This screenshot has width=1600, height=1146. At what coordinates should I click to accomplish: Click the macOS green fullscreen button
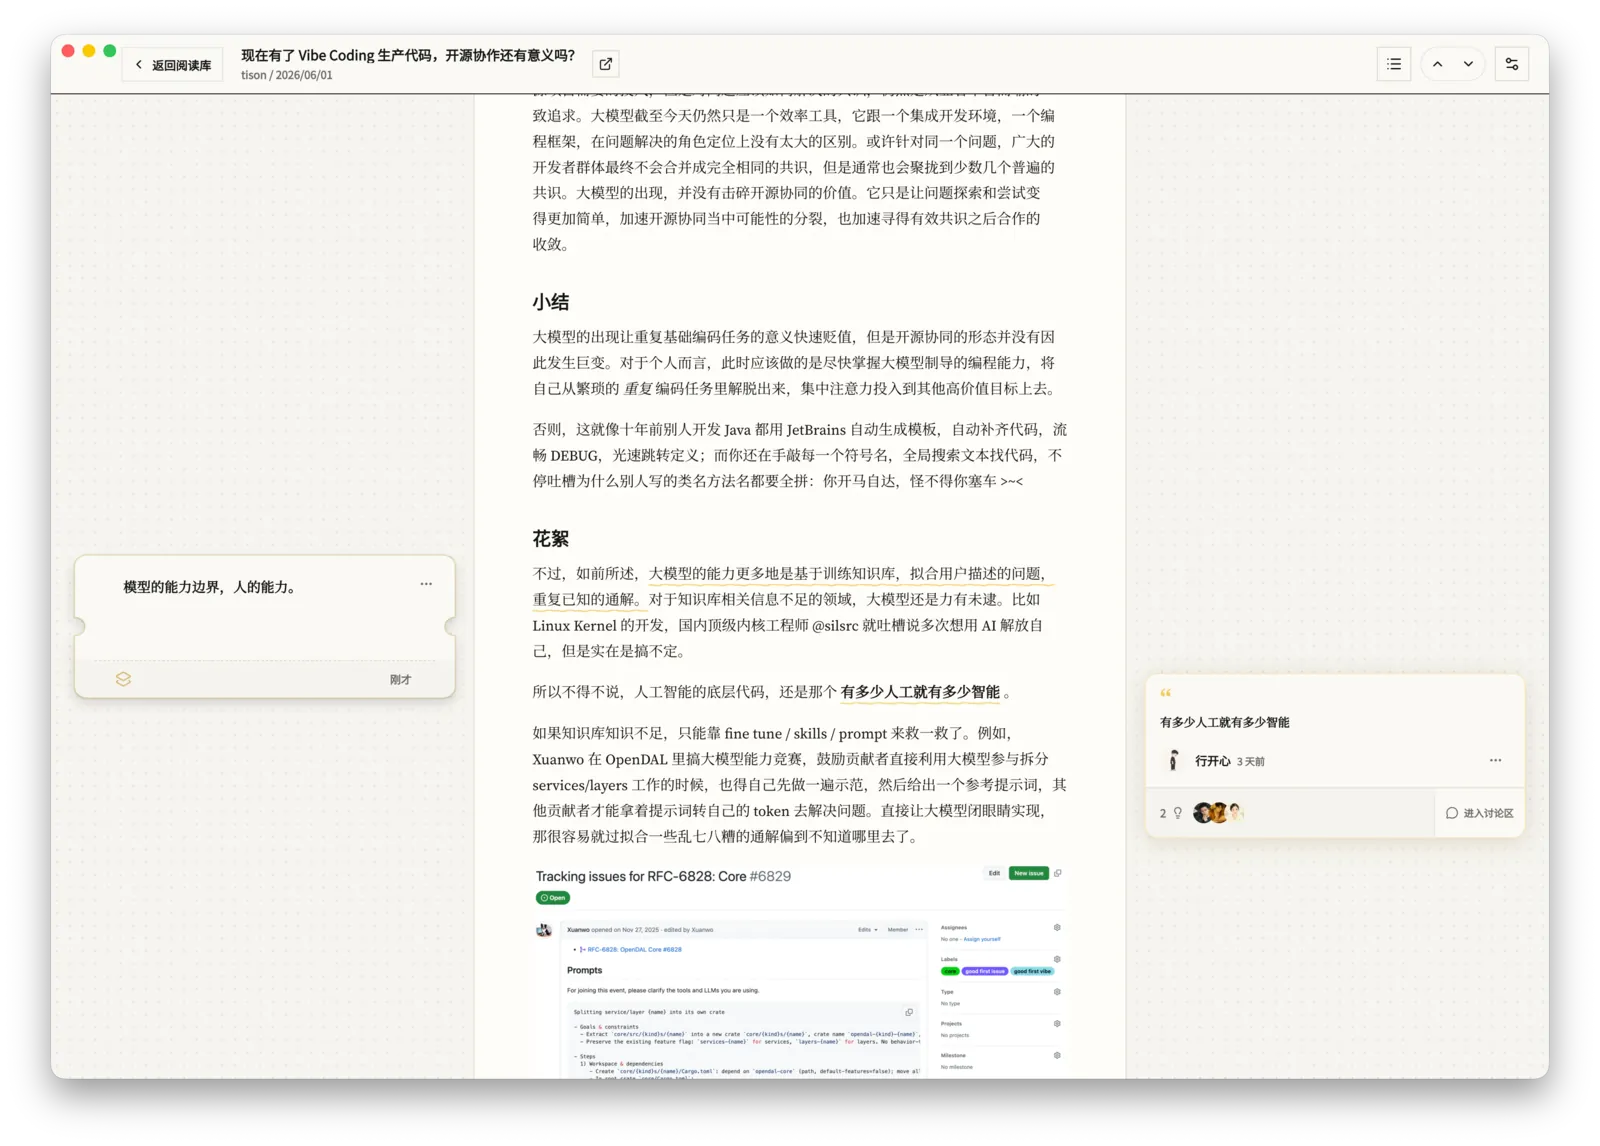pyautogui.click(x=110, y=51)
